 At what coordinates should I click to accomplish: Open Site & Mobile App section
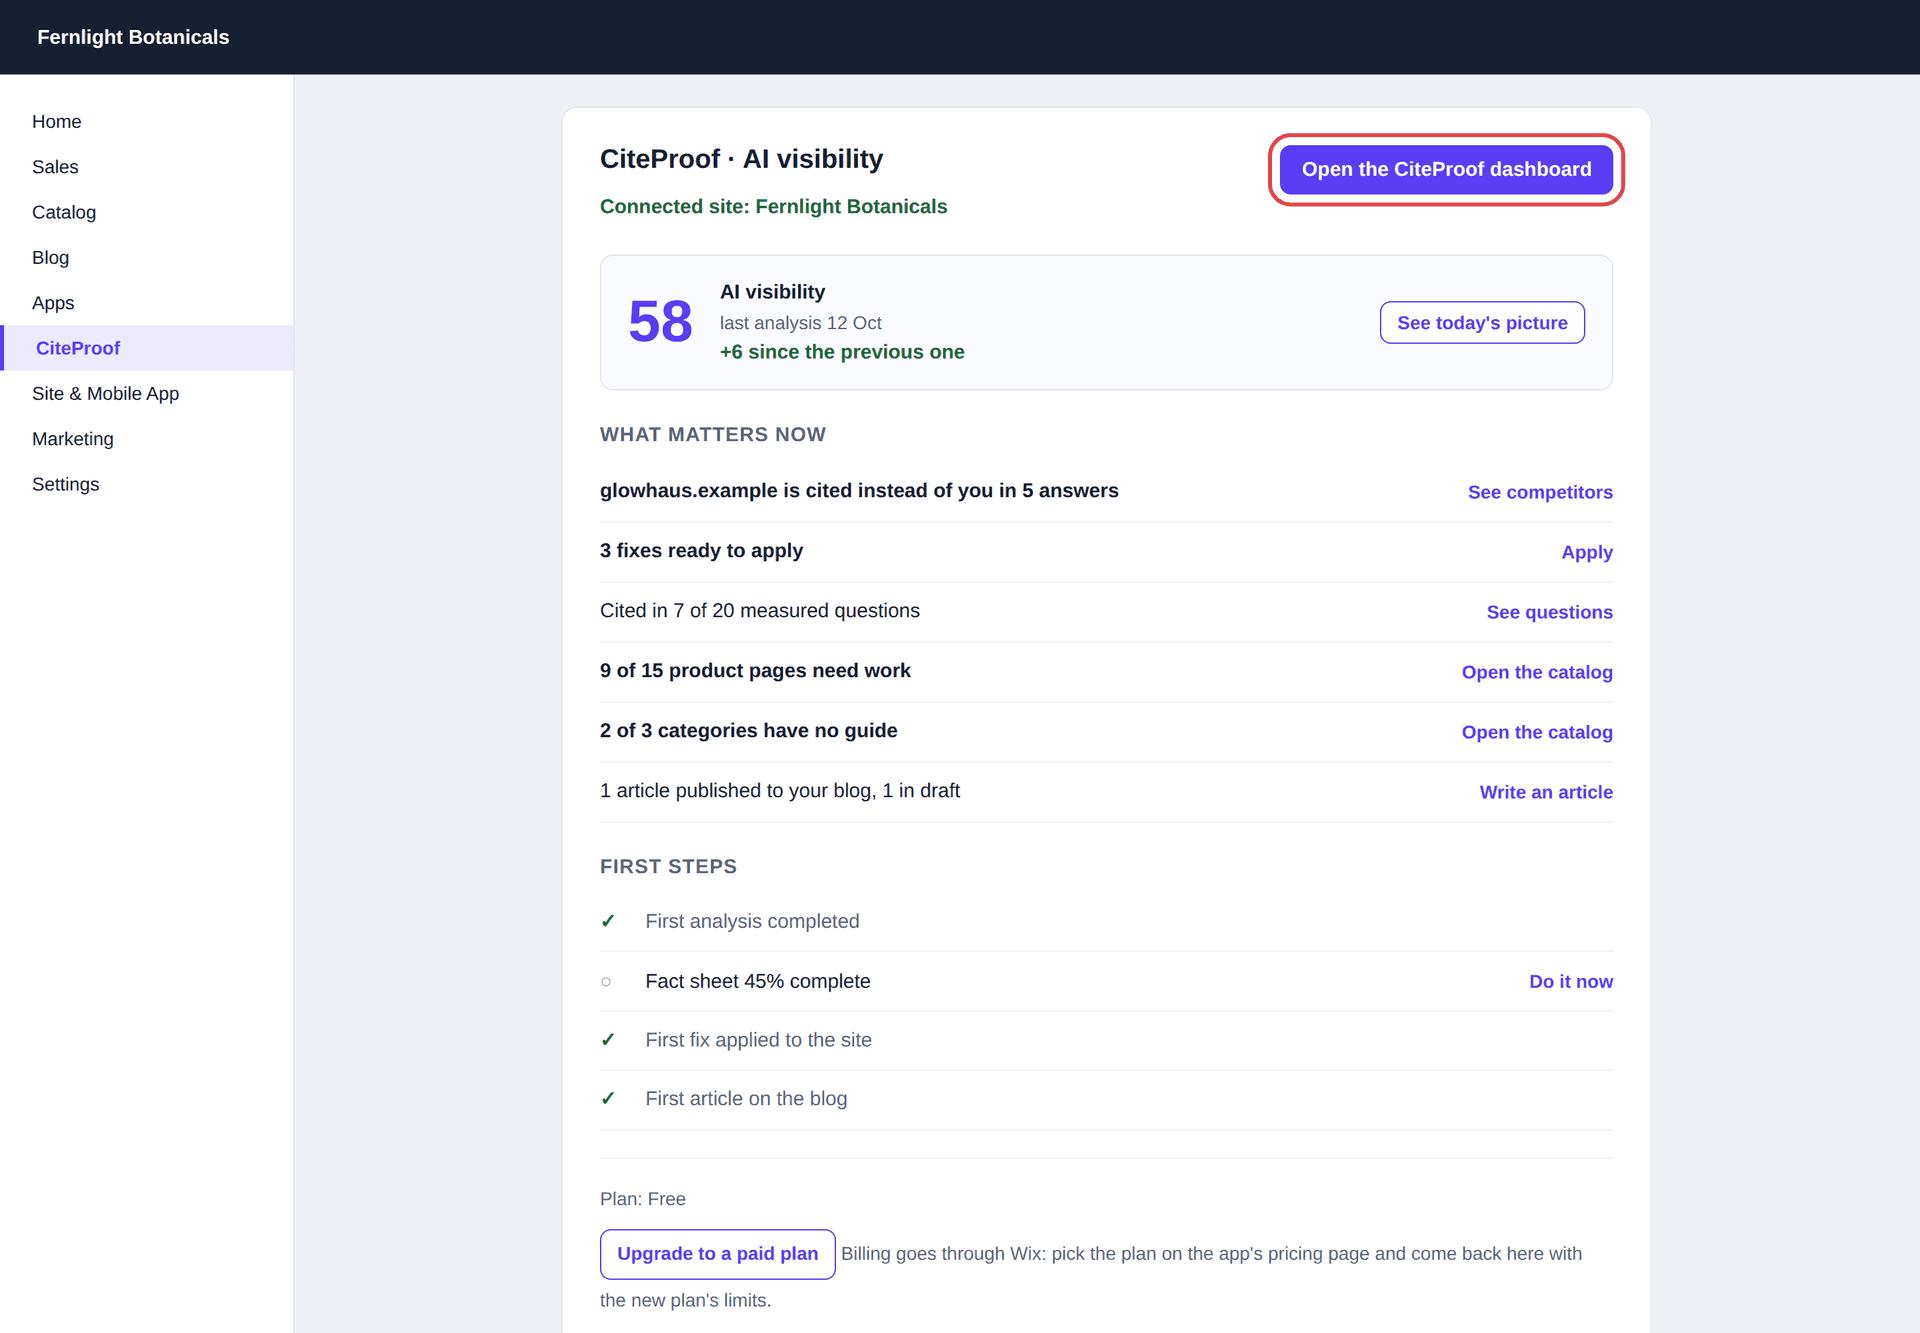coord(147,393)
